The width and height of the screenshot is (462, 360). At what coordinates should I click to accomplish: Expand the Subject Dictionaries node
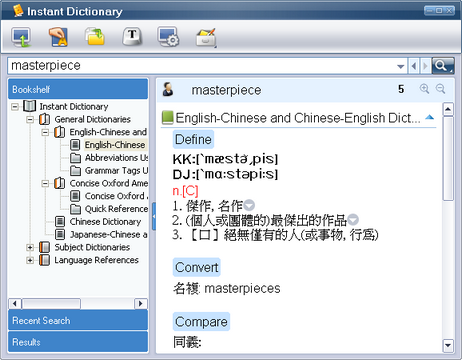pos(30,247)
